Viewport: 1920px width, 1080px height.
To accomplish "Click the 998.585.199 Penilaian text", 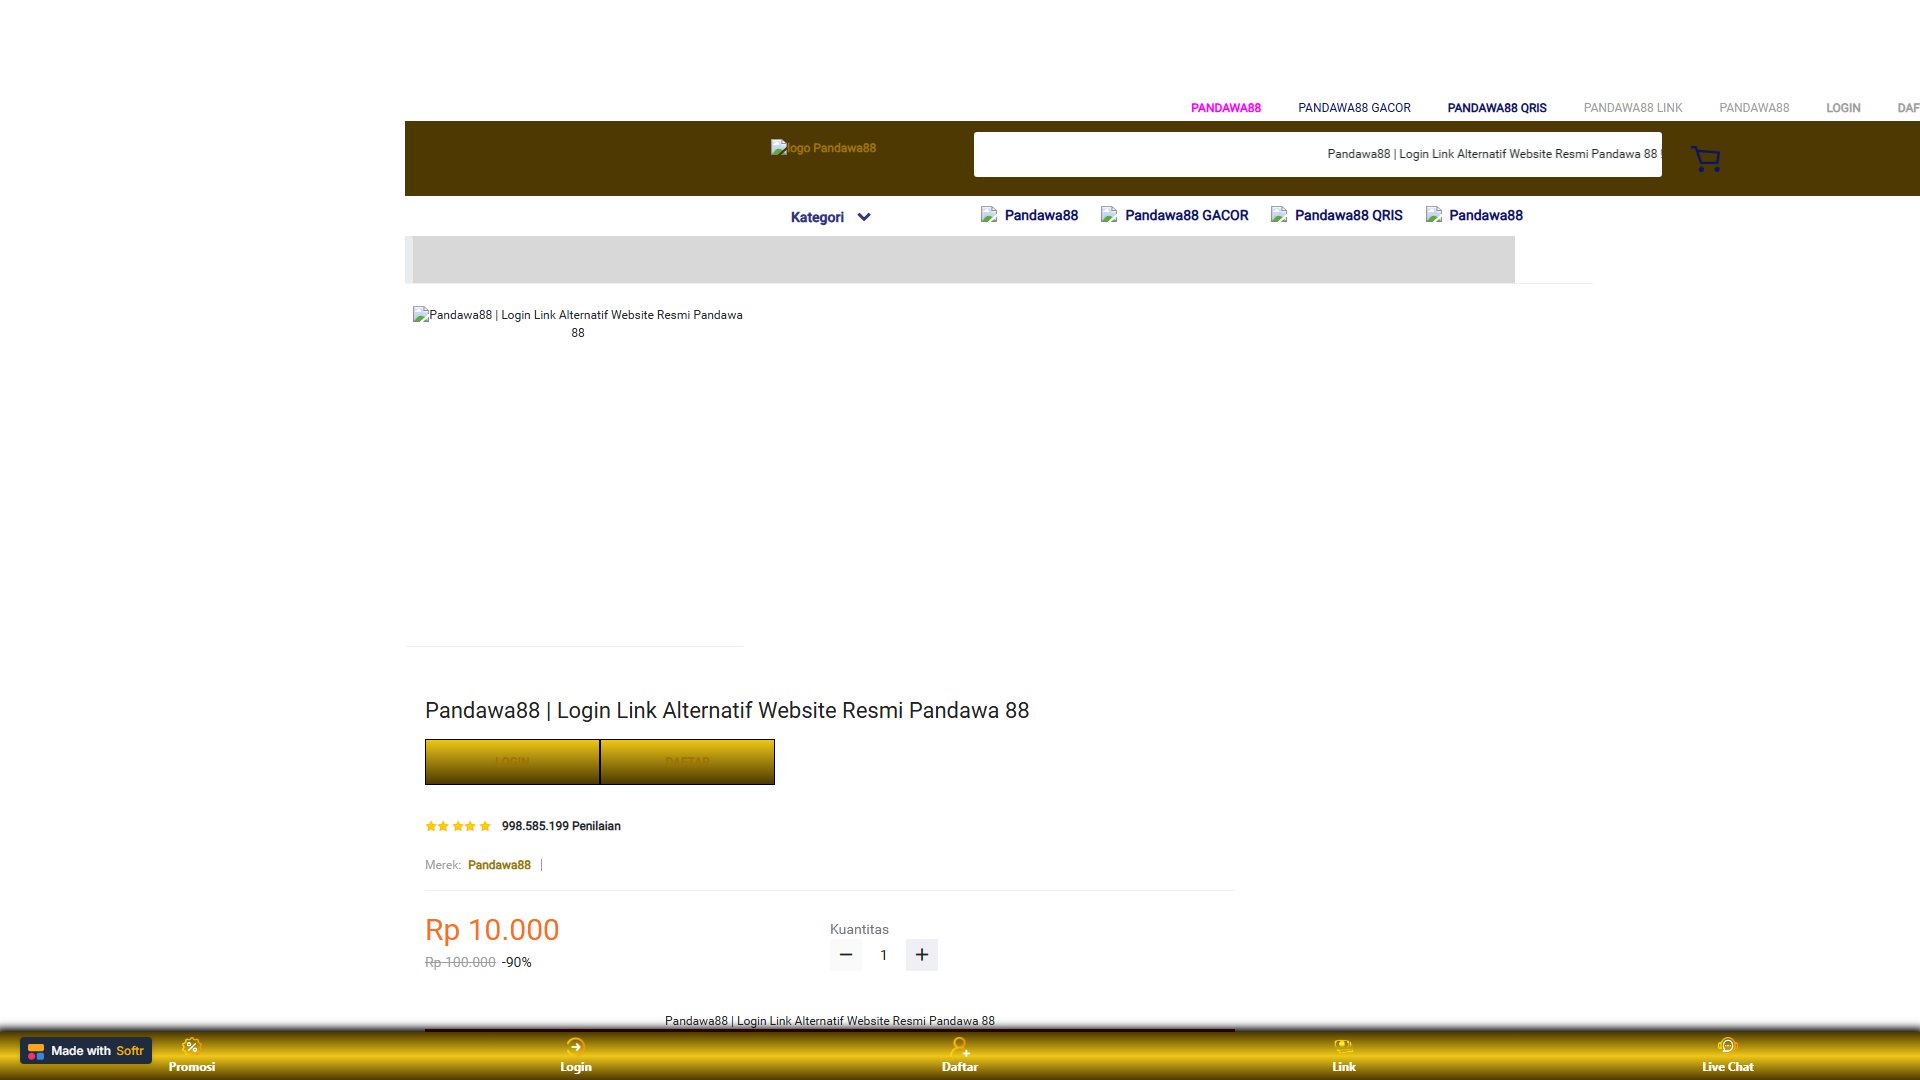I will tap(561, 826).
